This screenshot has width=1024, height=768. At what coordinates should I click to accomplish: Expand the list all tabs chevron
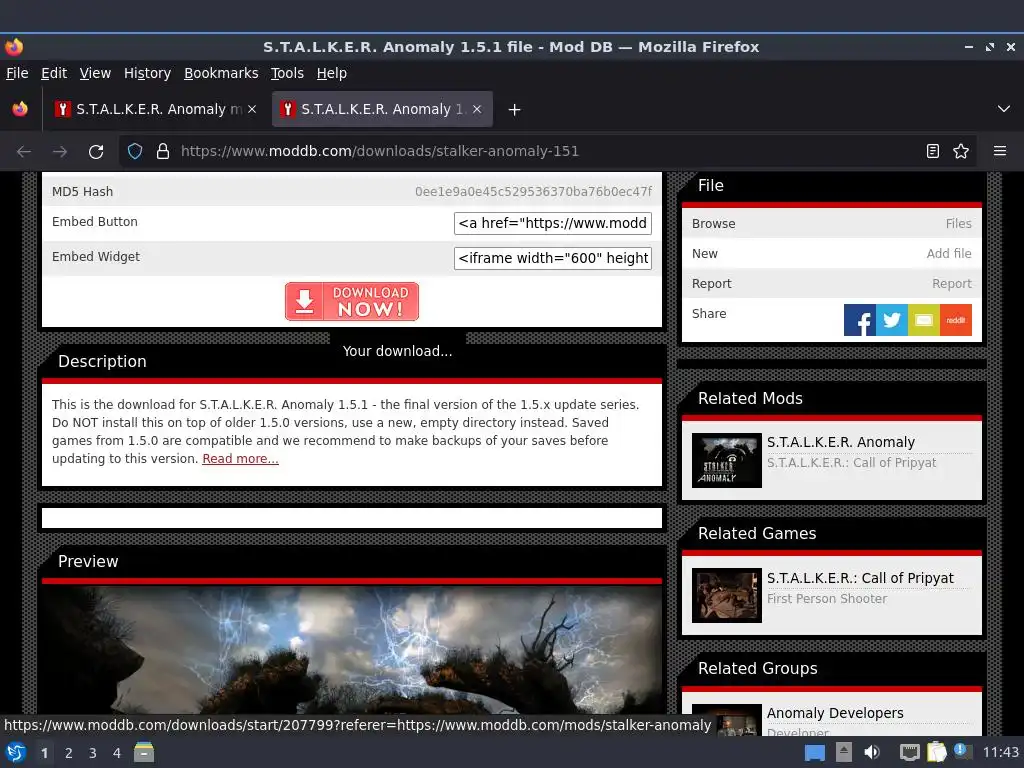tap(1004, 109)
